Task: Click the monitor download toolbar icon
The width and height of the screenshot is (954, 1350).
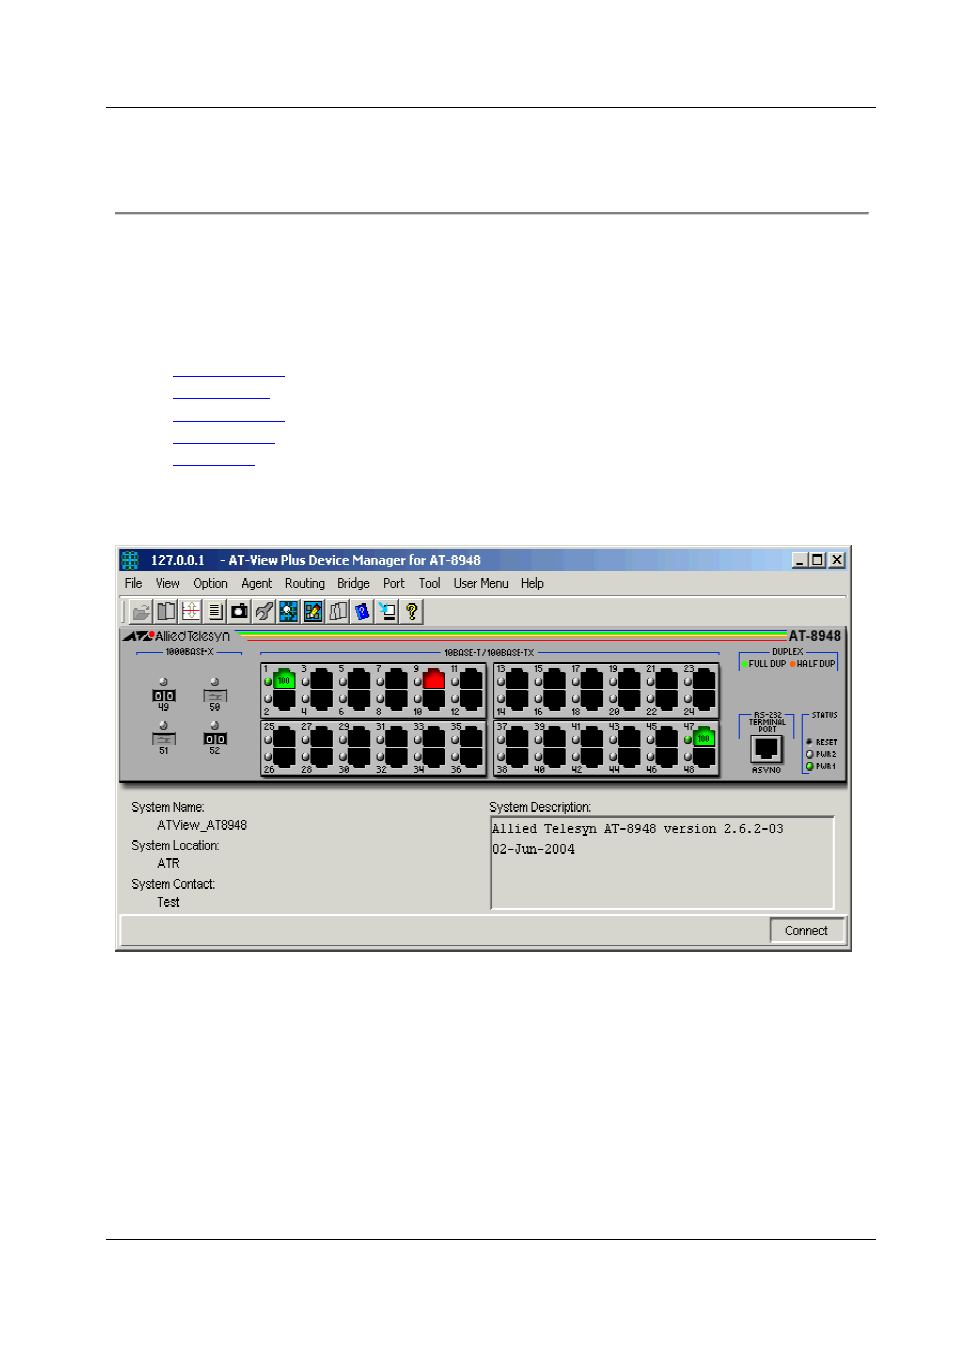Action: click(x=387, y=611)
